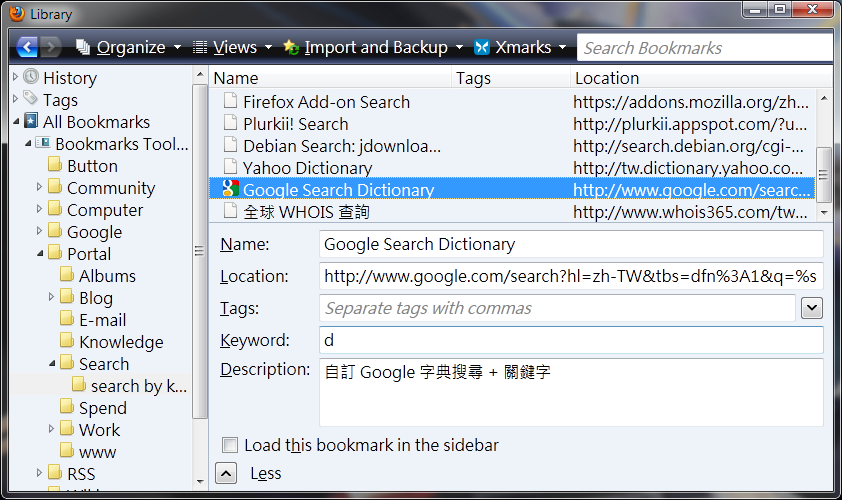Click the Description text area

pyautogui.click(x=571, y=393)
